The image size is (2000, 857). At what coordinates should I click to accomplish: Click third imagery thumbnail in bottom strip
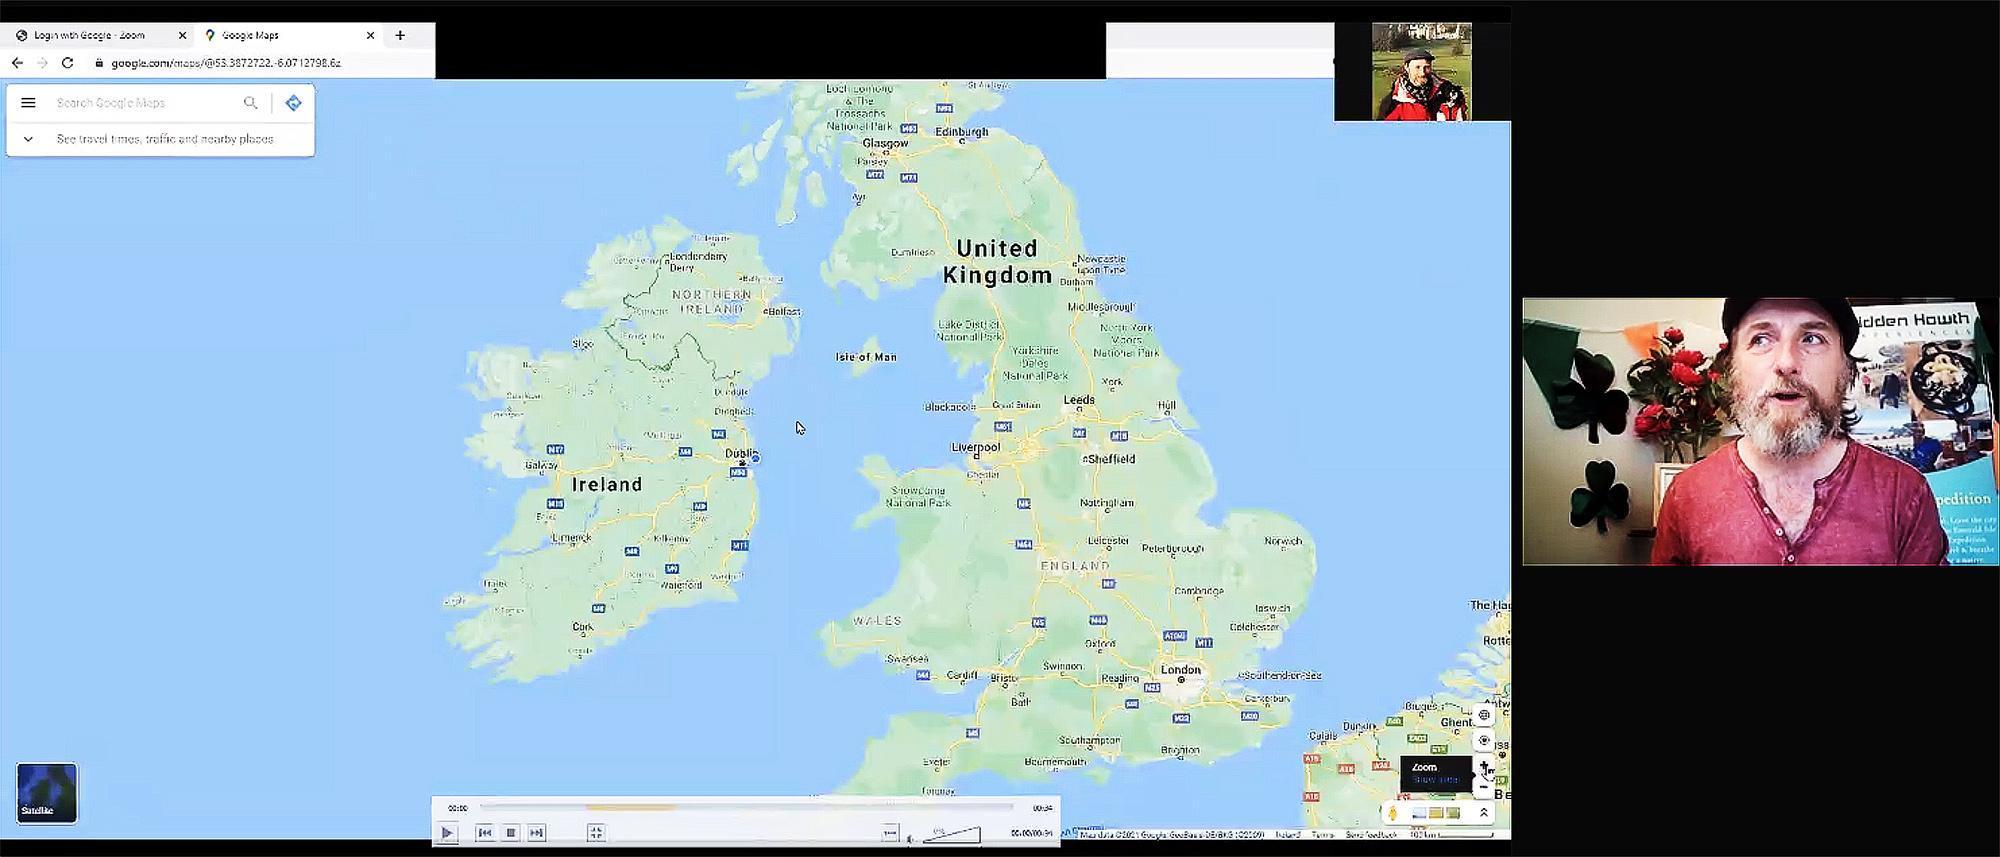click(x=1453, y=814)
